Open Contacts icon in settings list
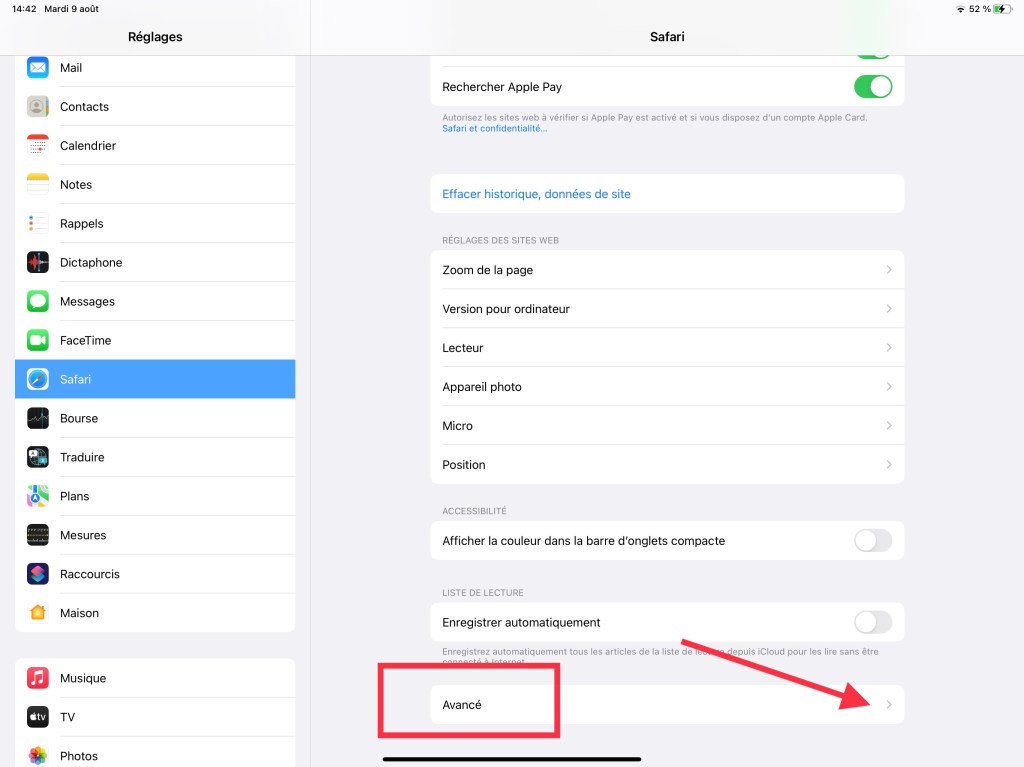The width and height of the screenshot is (1024, 767). click(x=38, y=107)
